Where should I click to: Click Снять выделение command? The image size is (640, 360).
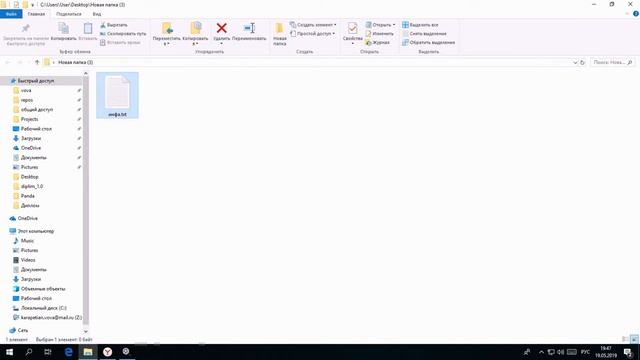point(424,33)
